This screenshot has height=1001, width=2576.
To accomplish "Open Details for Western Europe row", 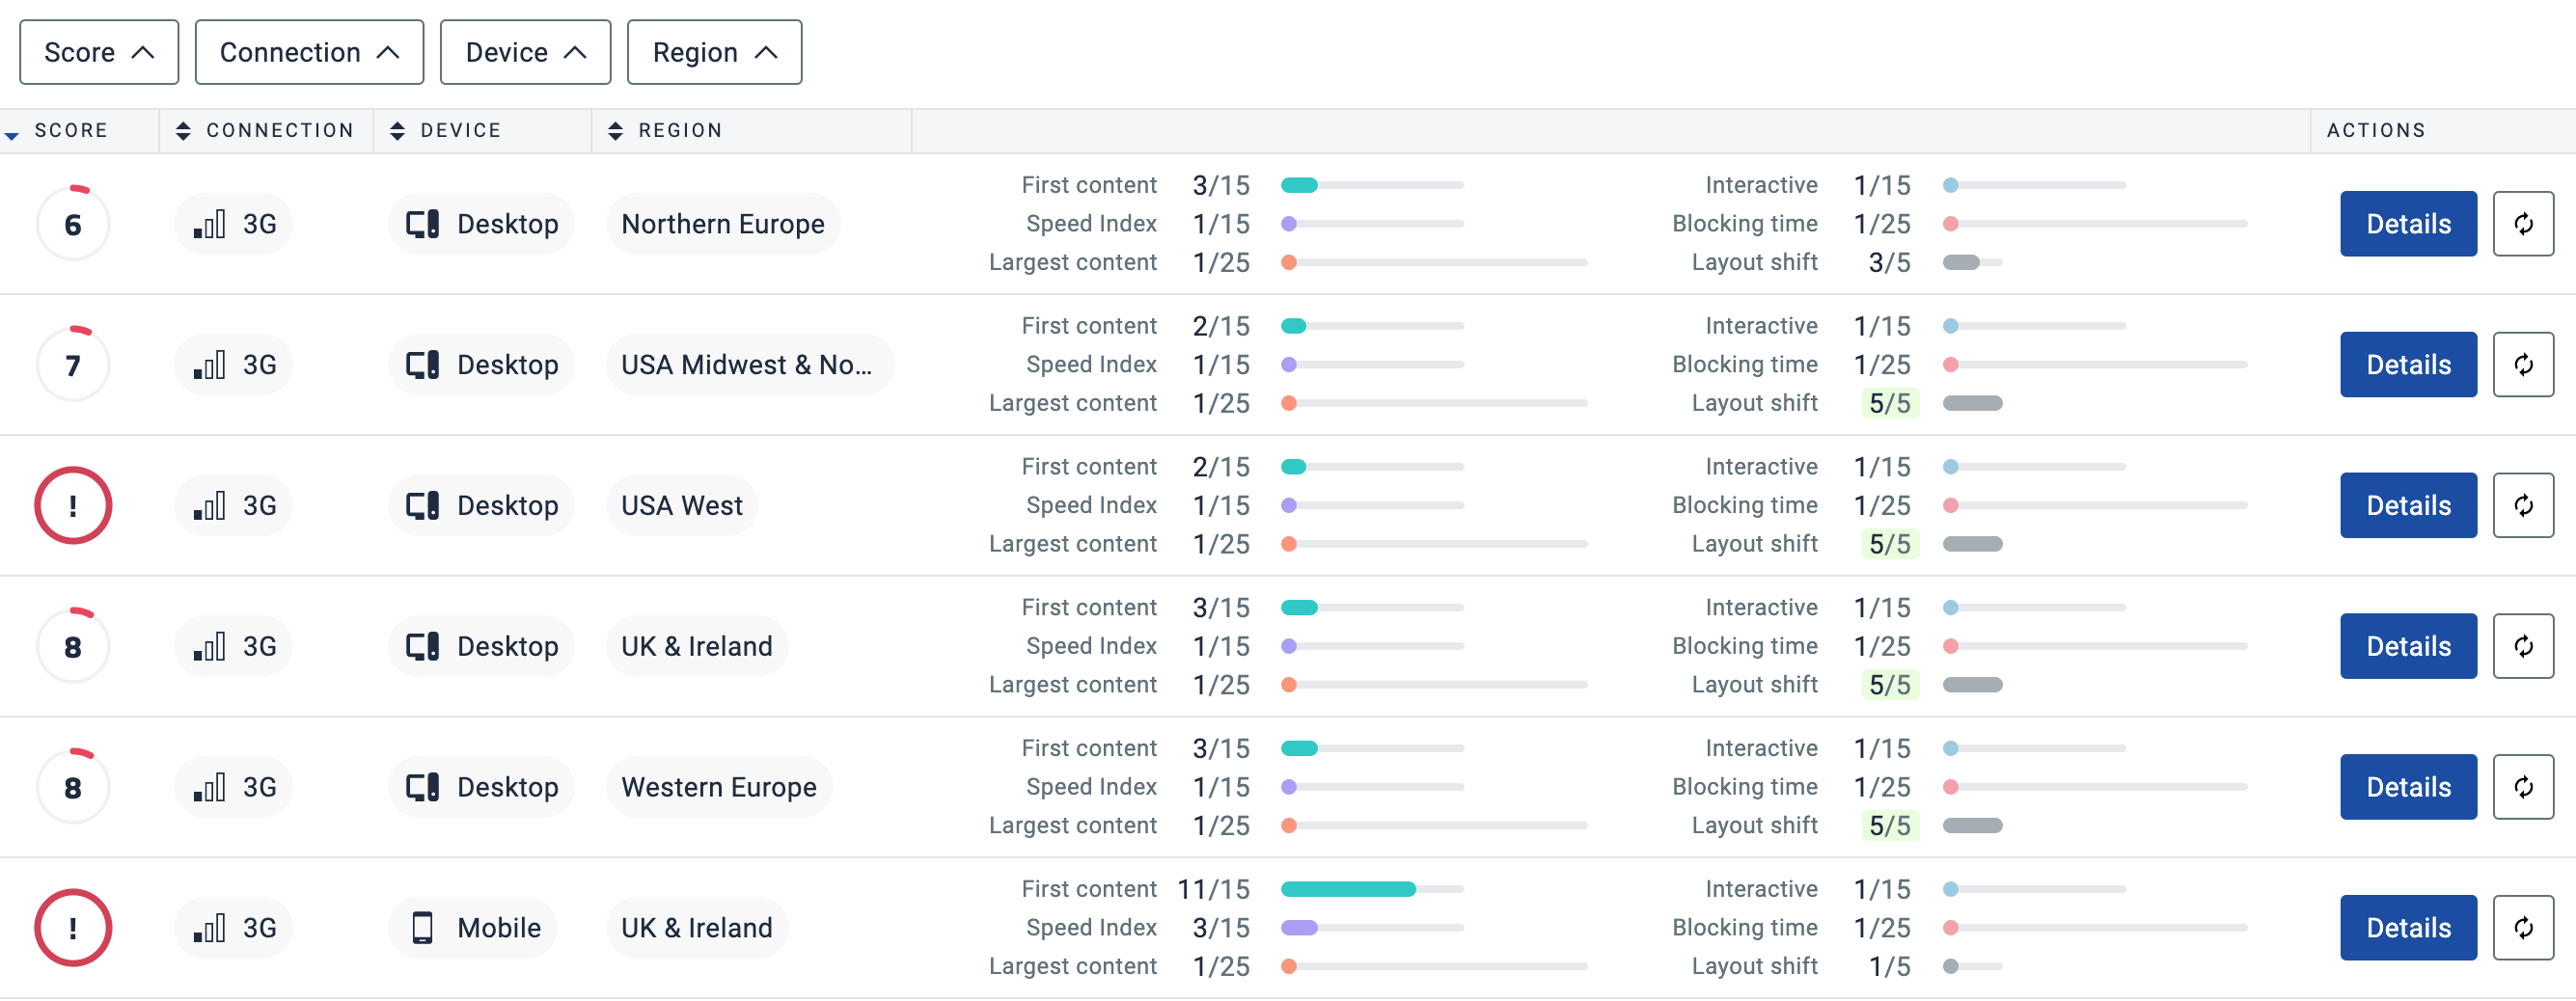I will (2407, 787).
